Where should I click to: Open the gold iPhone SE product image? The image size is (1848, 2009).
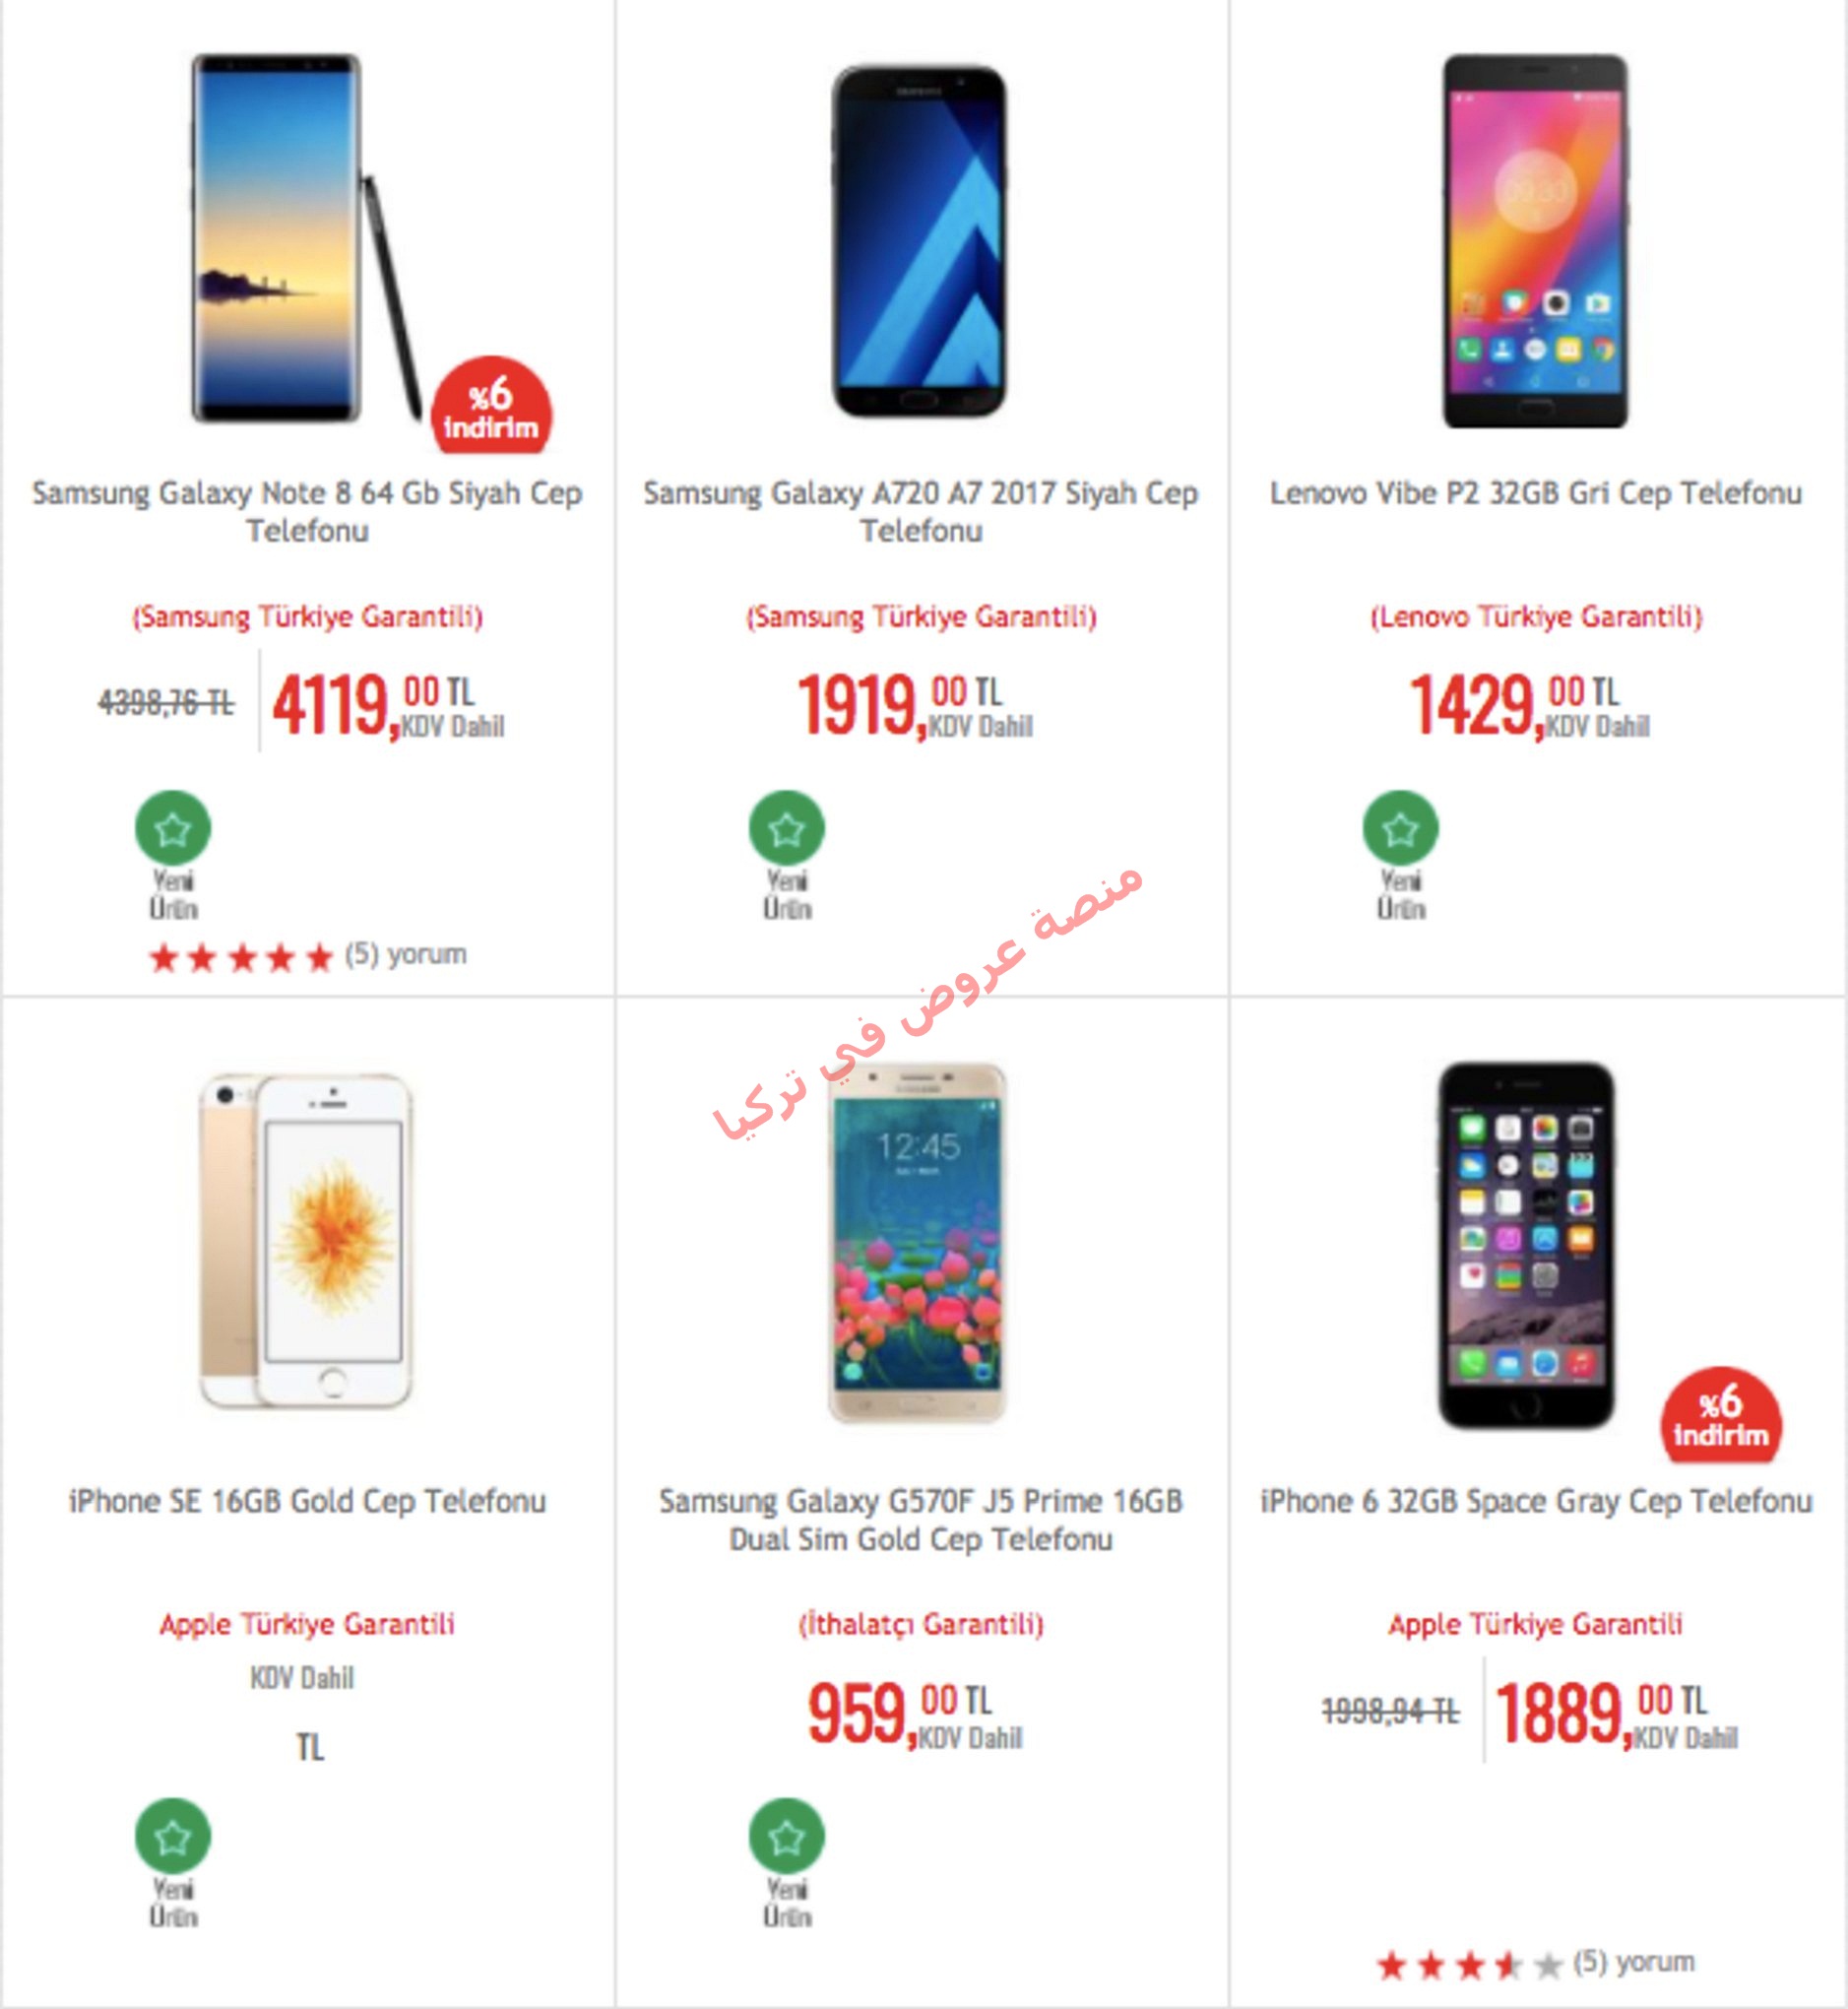(x=306, y=1240)
